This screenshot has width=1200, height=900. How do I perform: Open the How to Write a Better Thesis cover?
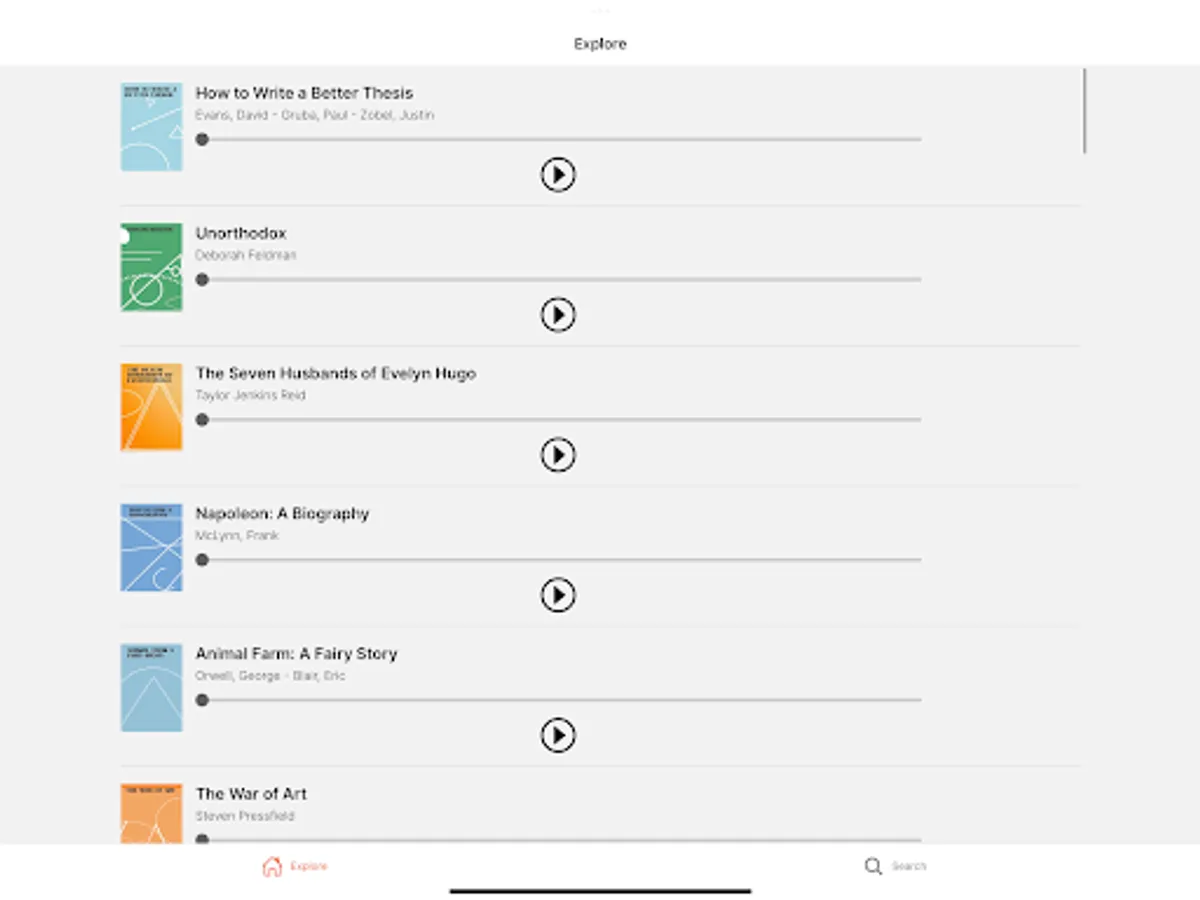[x=151, y=127]
